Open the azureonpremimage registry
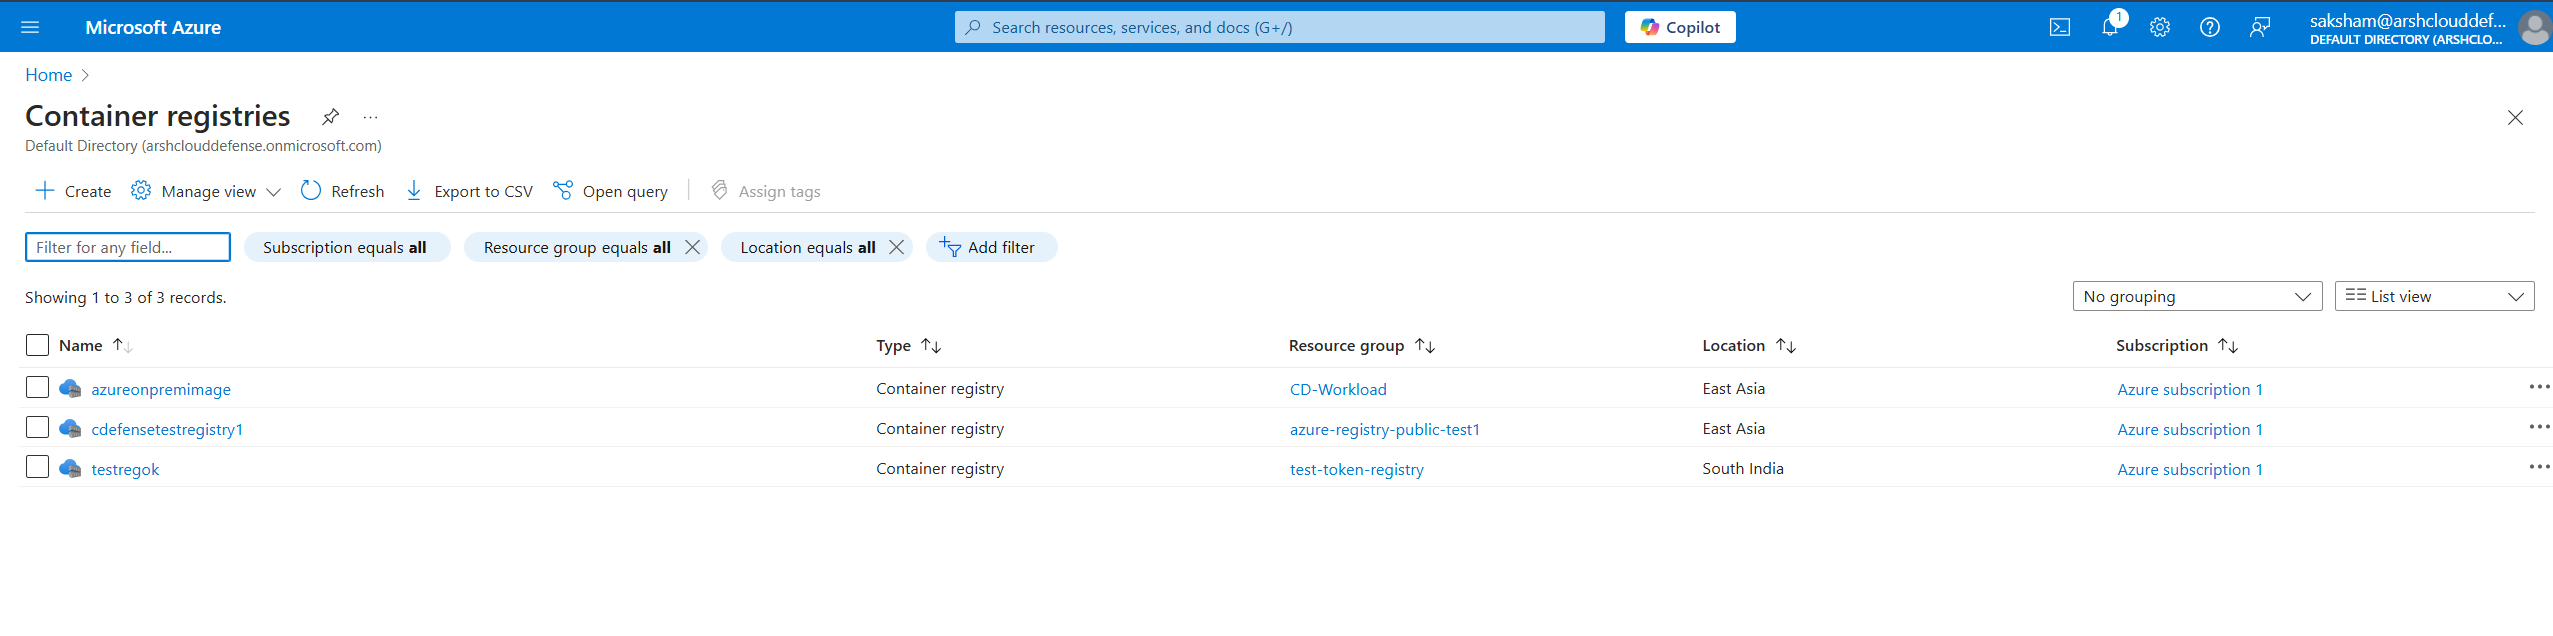 tap(161, 389)
